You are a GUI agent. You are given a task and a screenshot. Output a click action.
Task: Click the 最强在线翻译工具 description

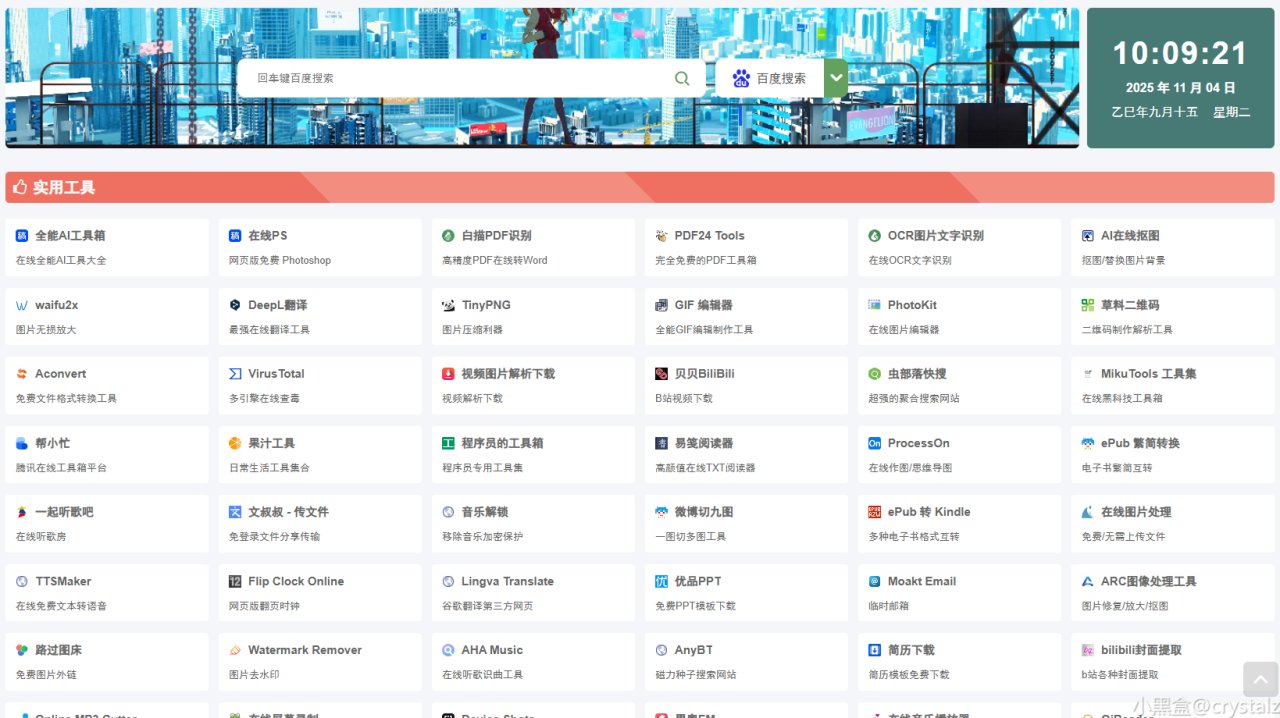click(269, 329)
